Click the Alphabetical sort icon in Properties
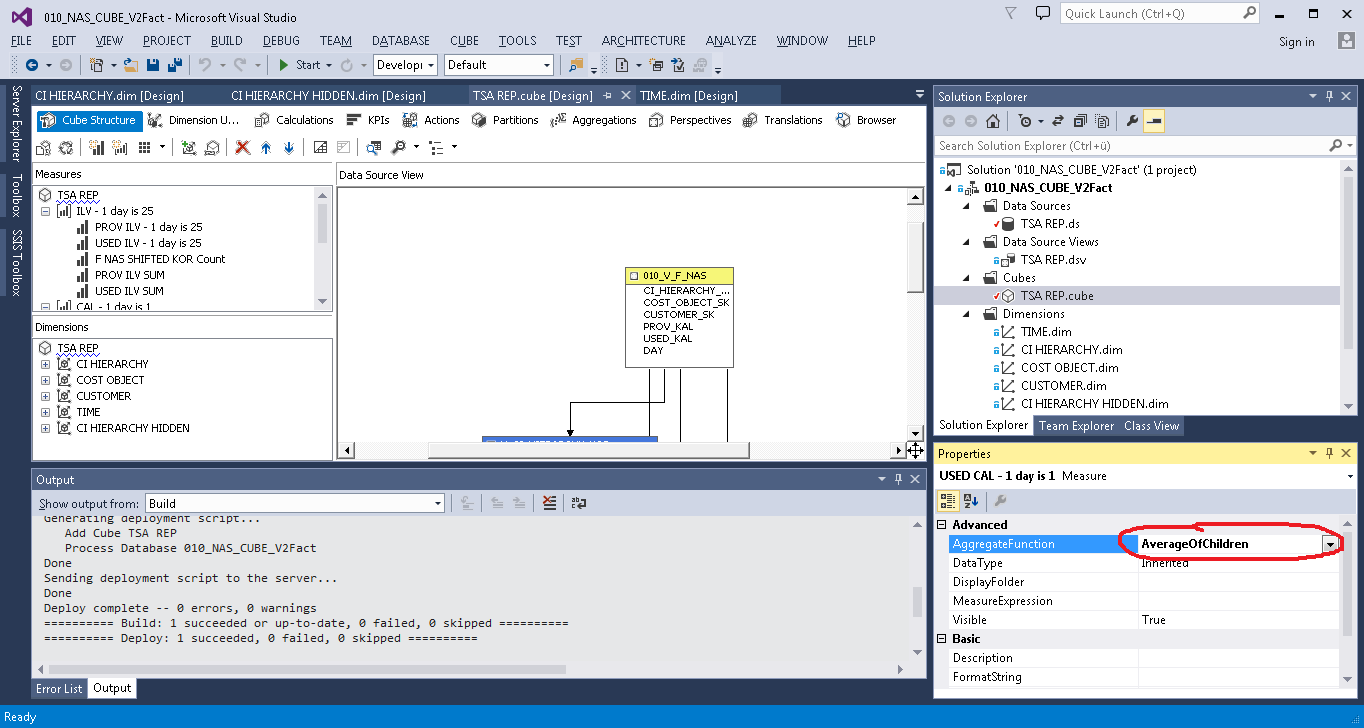 [970, 500]
